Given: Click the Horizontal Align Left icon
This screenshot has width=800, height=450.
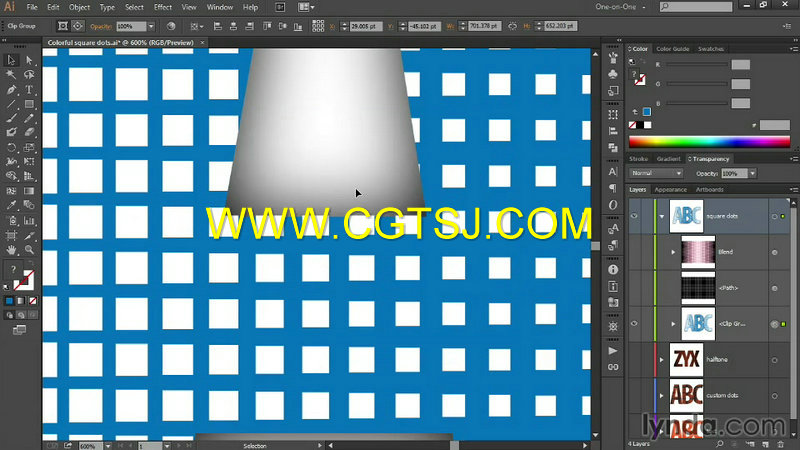Looking at the screenshot, I should (x=218, y=26).
